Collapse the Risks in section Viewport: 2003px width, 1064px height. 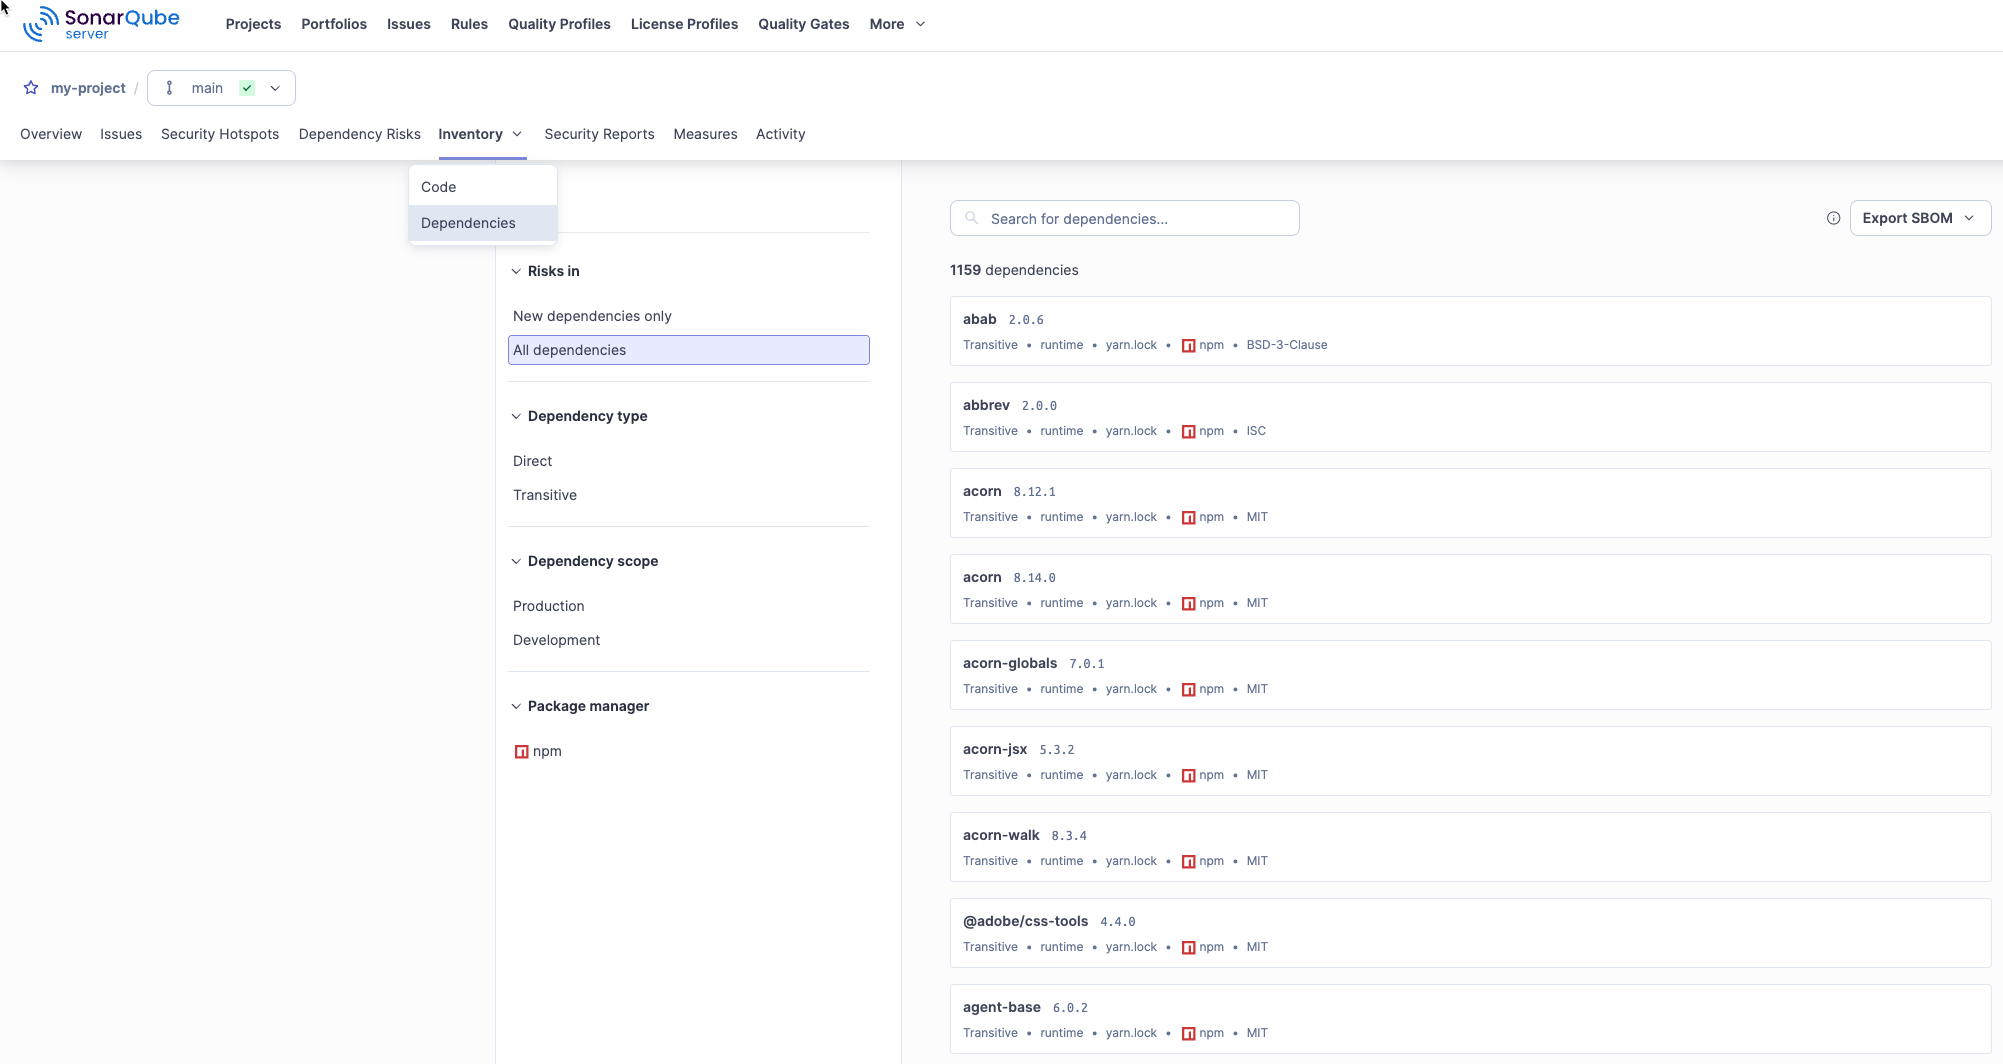tap(516, 271)
